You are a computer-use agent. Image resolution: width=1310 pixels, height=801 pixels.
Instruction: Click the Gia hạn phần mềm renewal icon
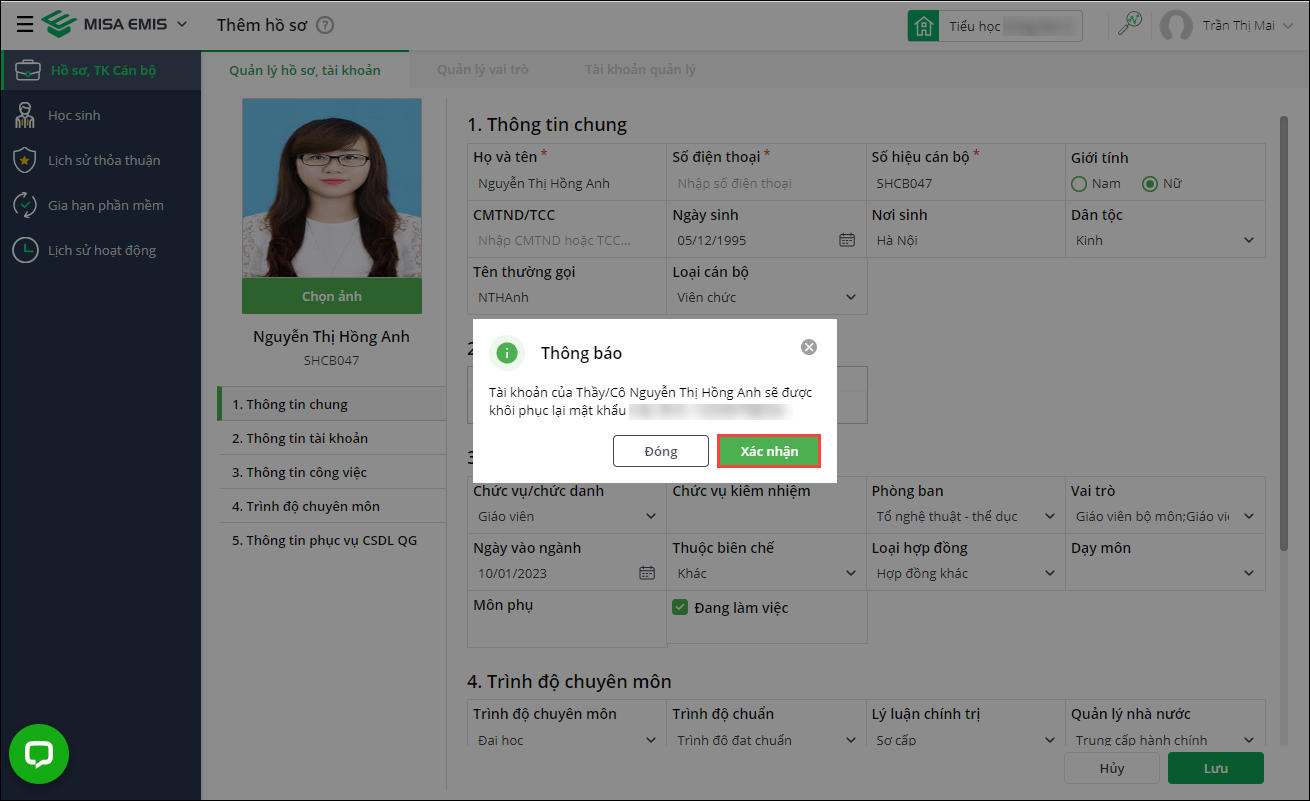point(25,205)
